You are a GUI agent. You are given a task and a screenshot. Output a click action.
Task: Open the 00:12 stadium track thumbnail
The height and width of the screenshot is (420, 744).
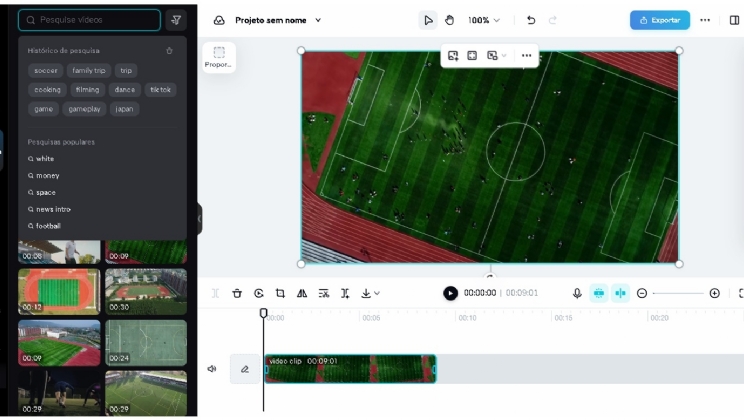(59, 291)
